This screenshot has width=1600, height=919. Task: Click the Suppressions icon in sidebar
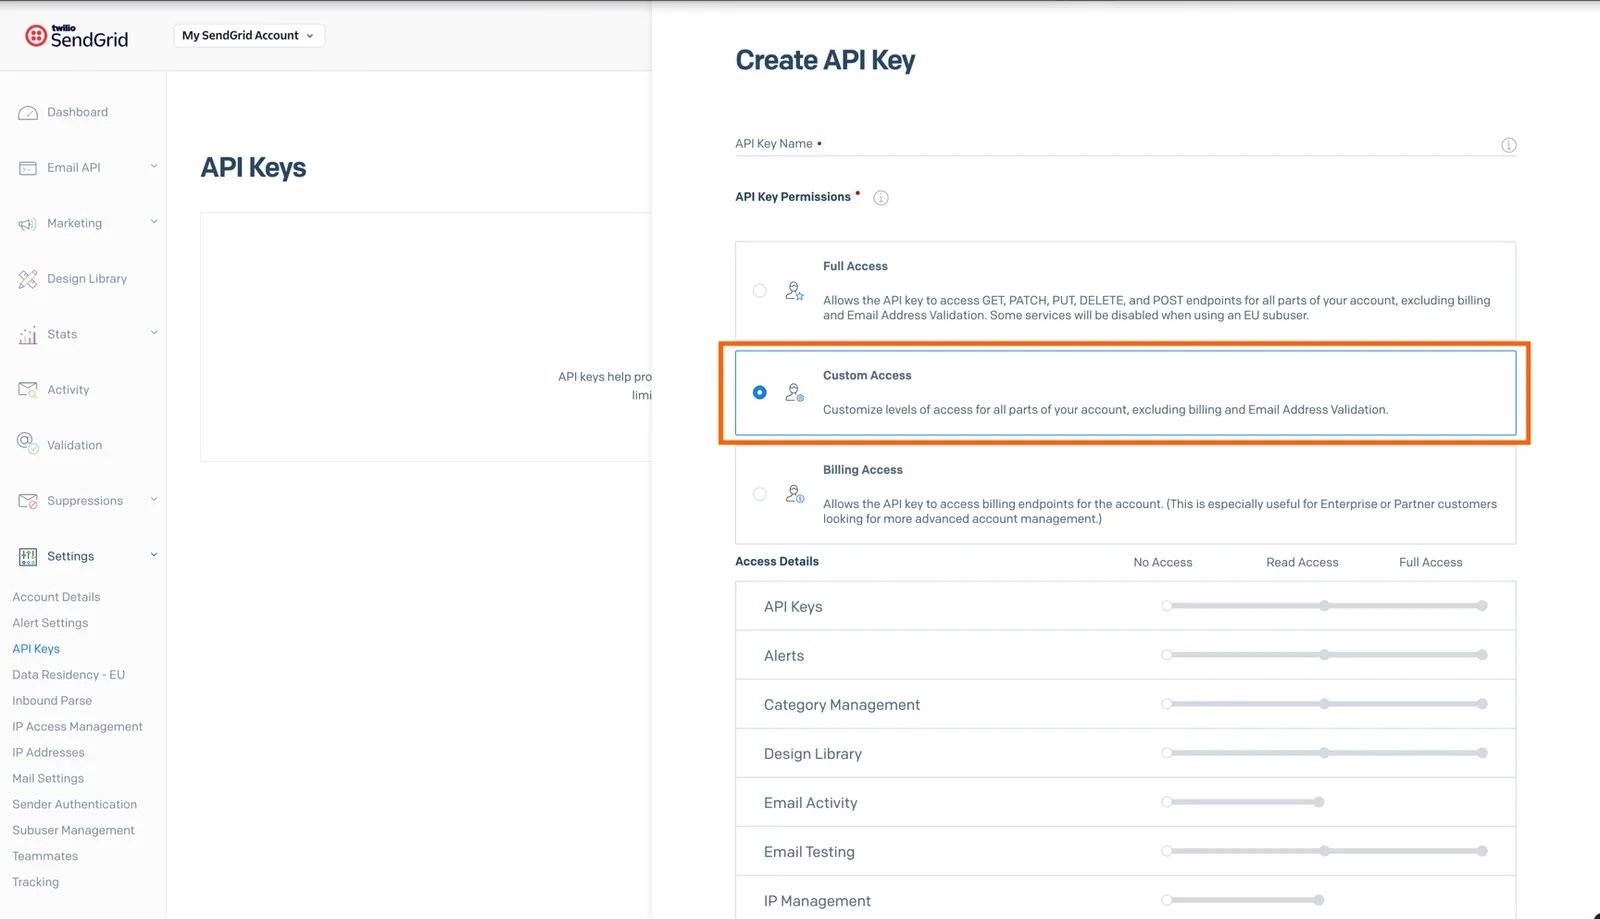tap(28, 501)
